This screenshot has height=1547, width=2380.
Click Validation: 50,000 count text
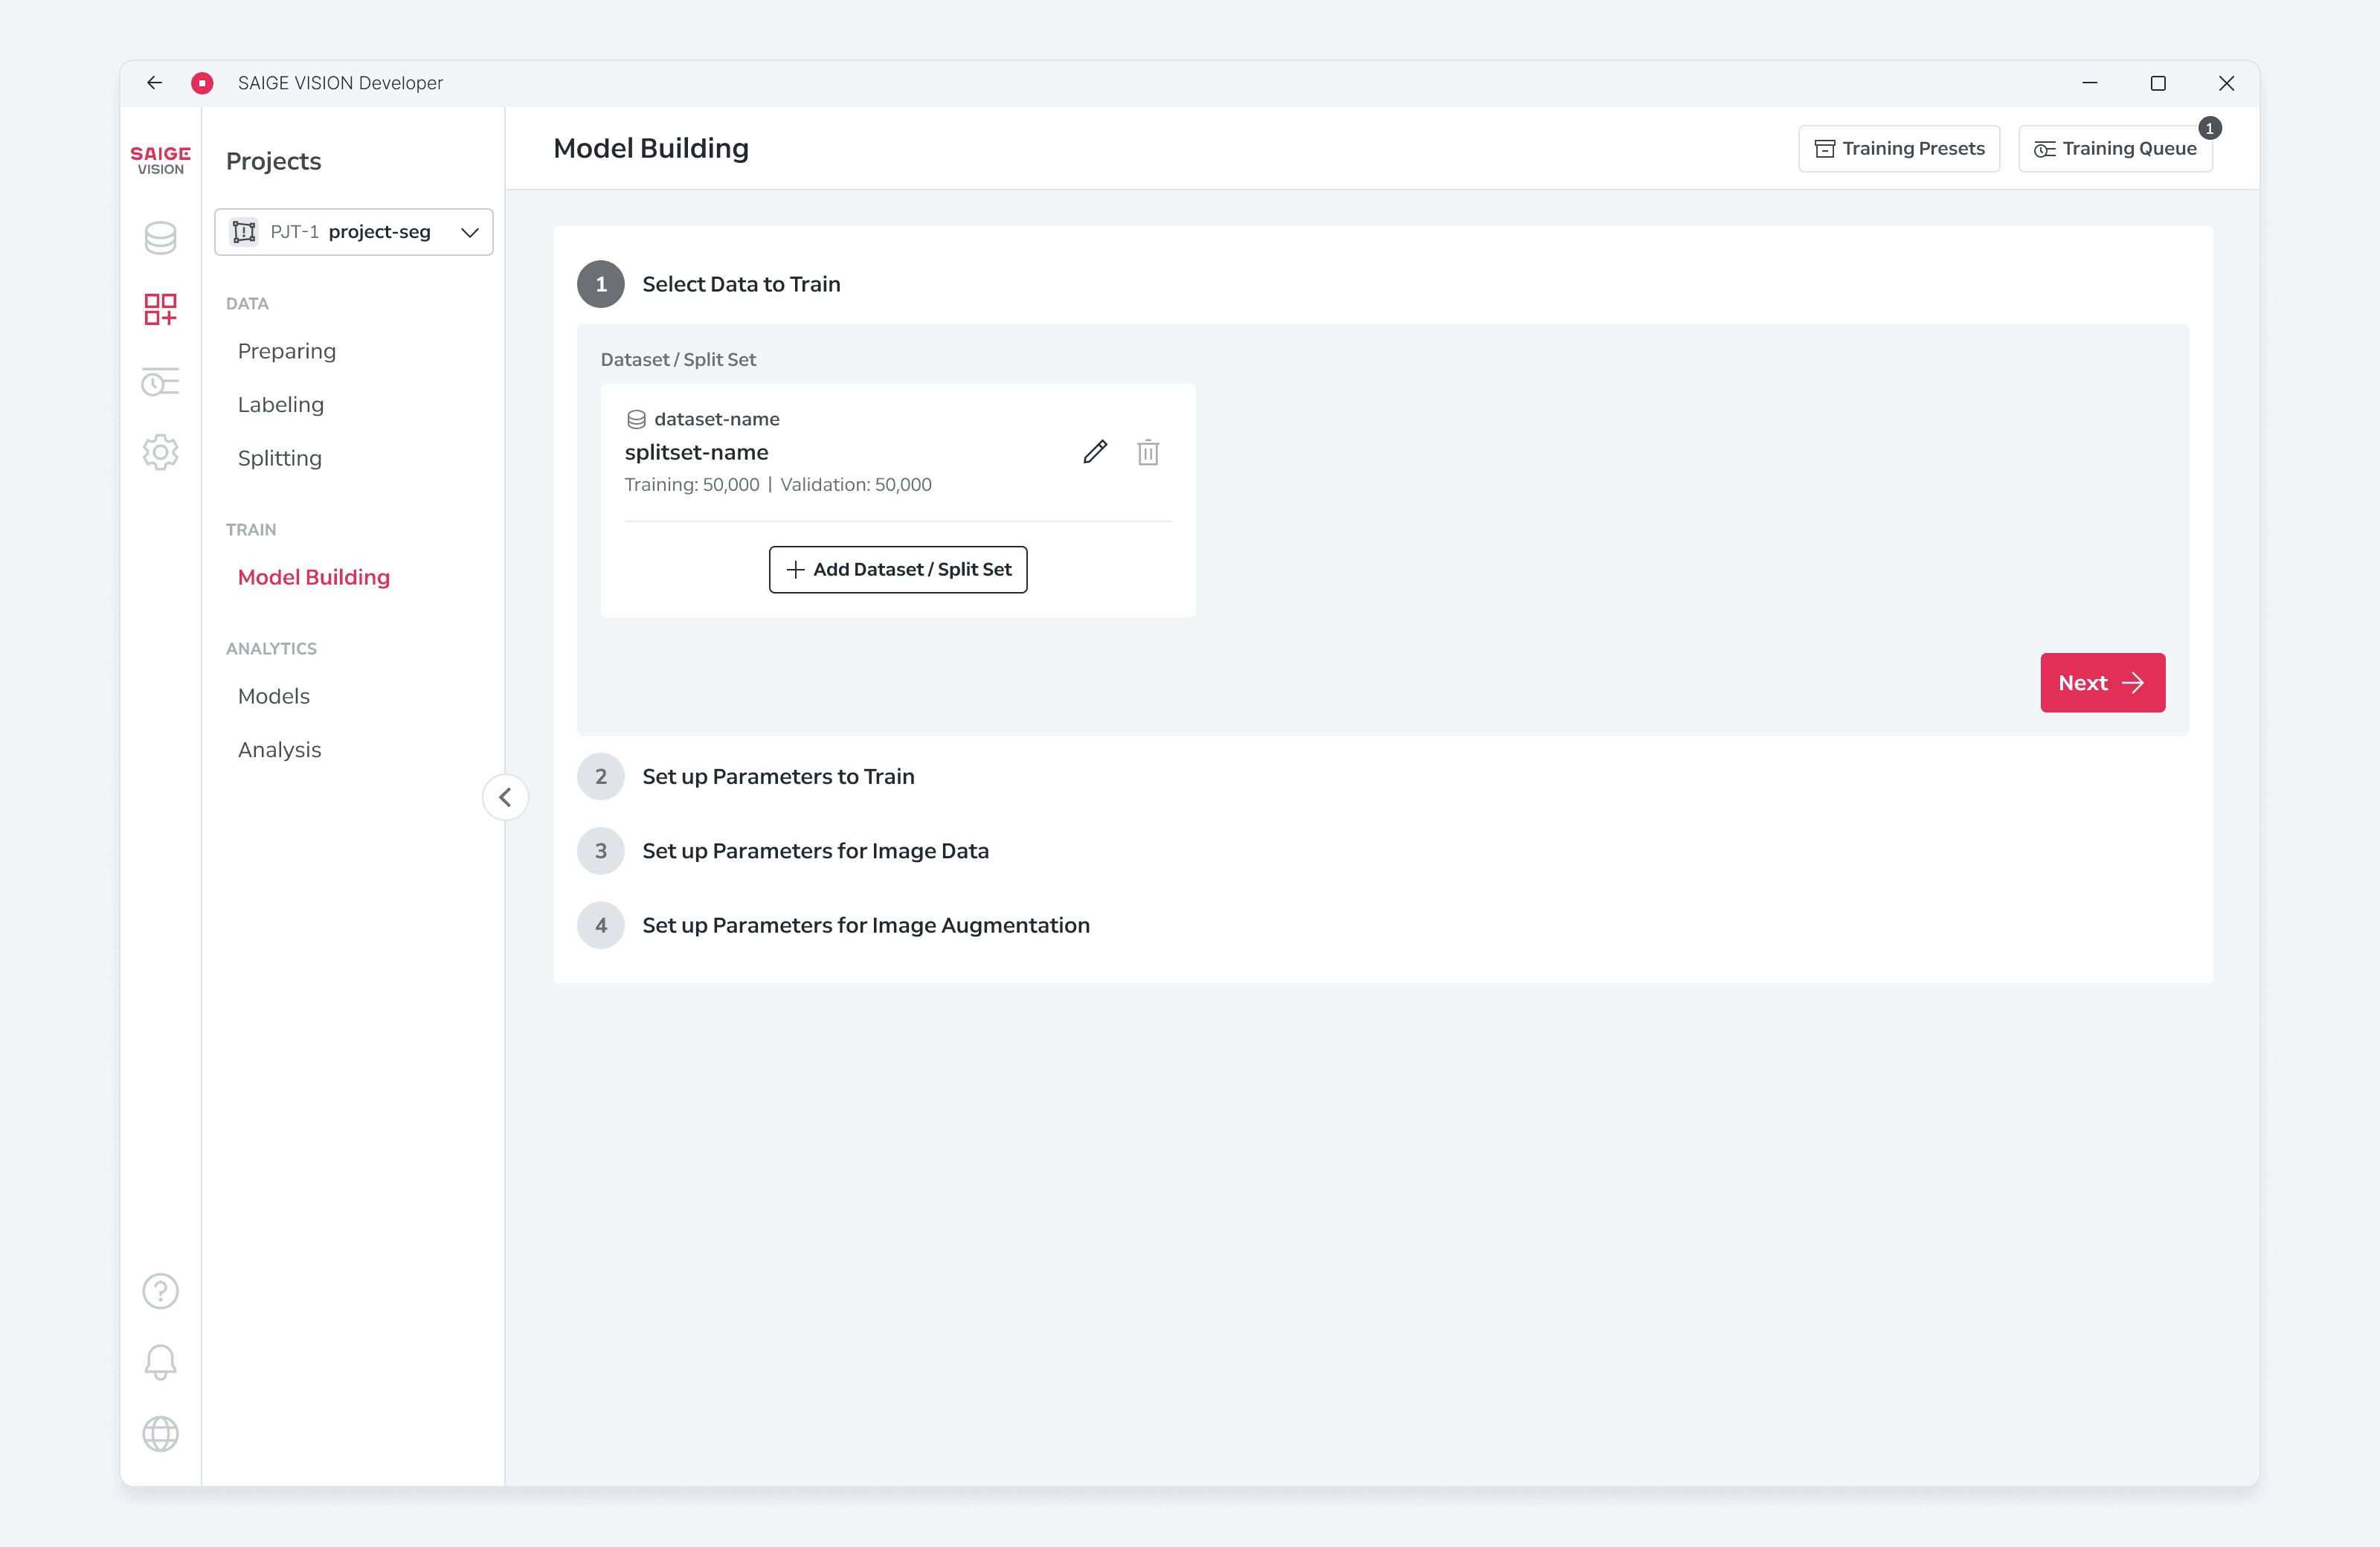[x=855, y=485]
